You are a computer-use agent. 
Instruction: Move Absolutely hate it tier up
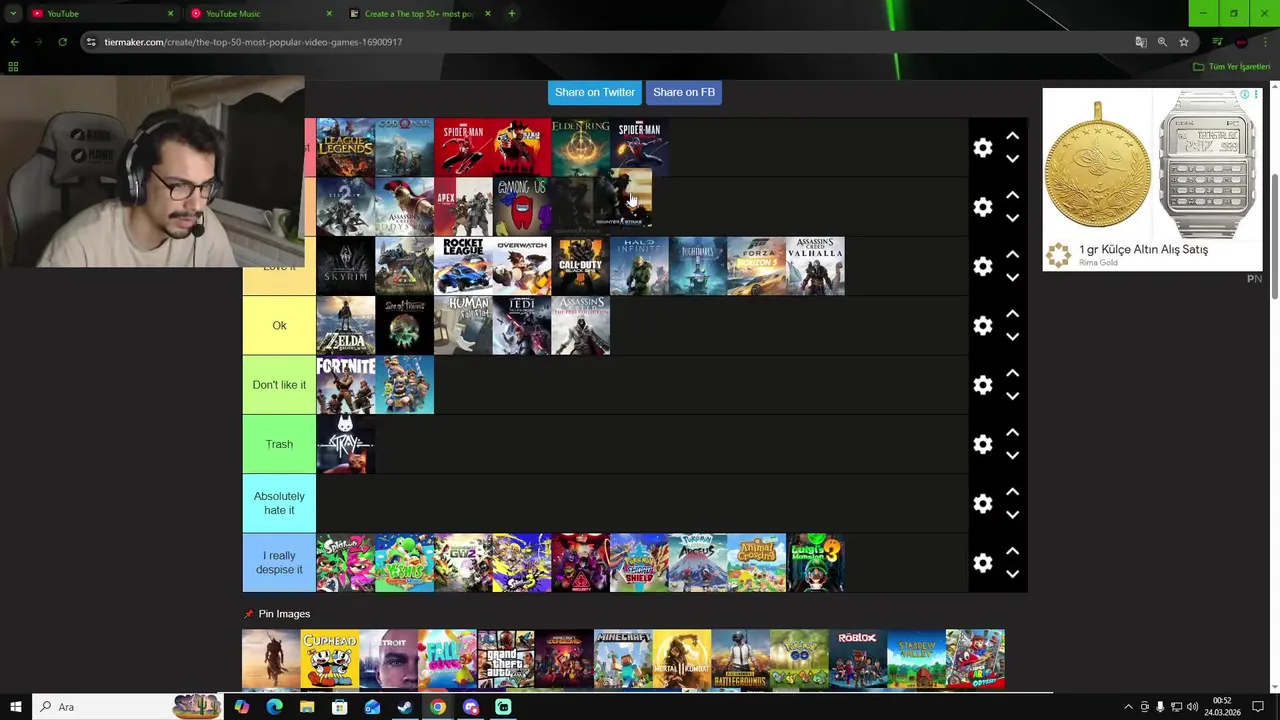(x=1012, y=492)
